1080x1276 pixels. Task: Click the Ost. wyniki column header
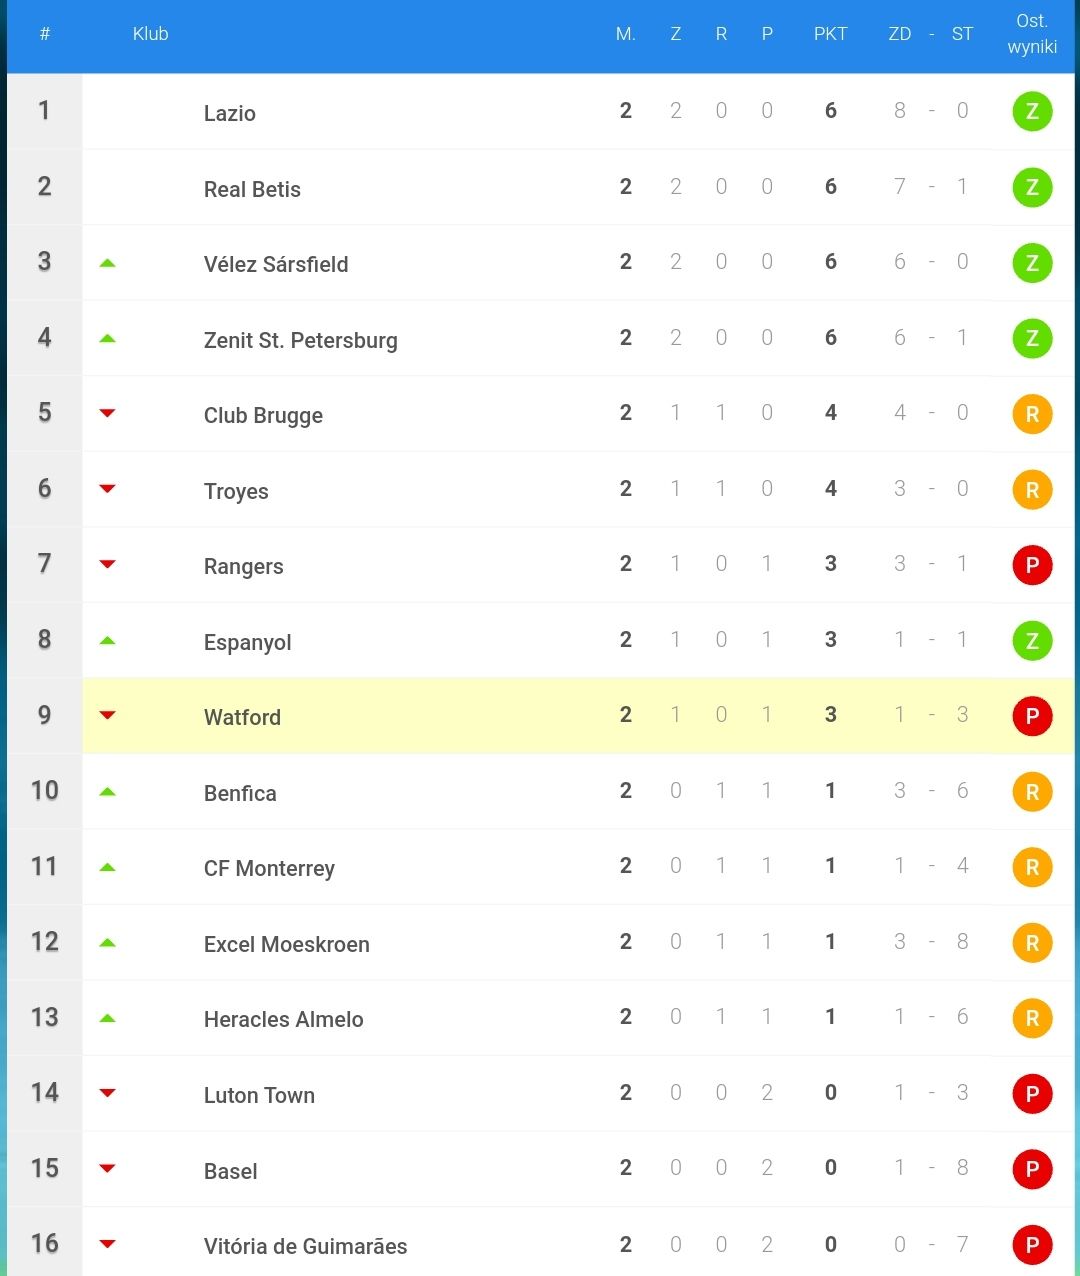coord(1032,34)
